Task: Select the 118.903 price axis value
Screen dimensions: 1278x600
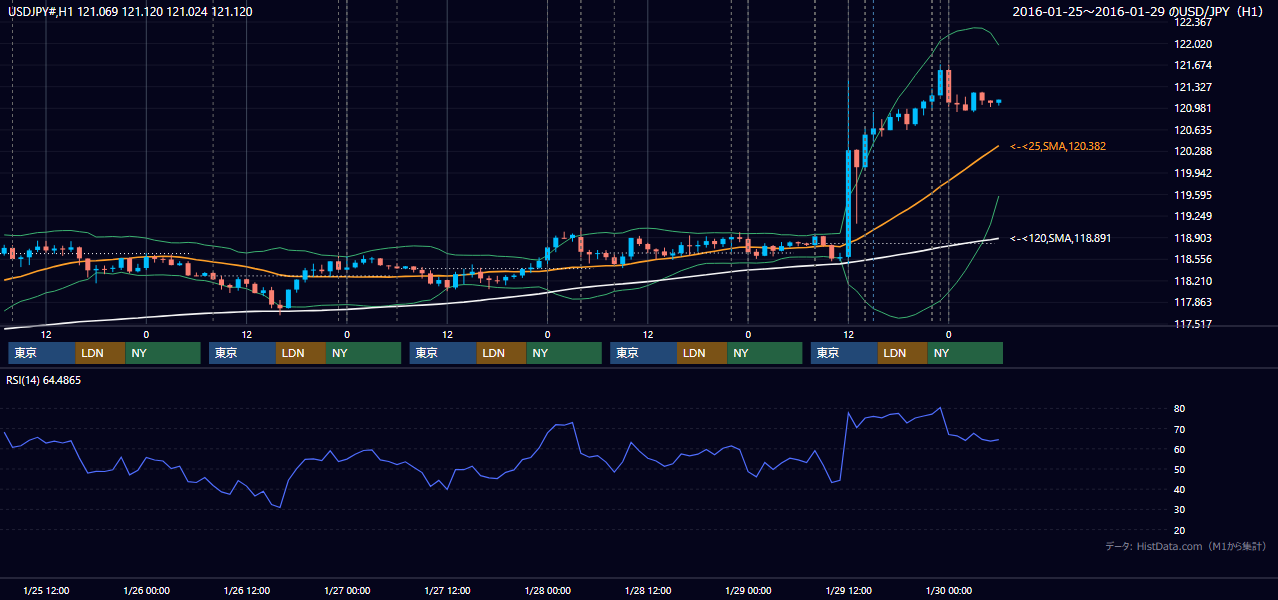Action: click(1194, 238)
